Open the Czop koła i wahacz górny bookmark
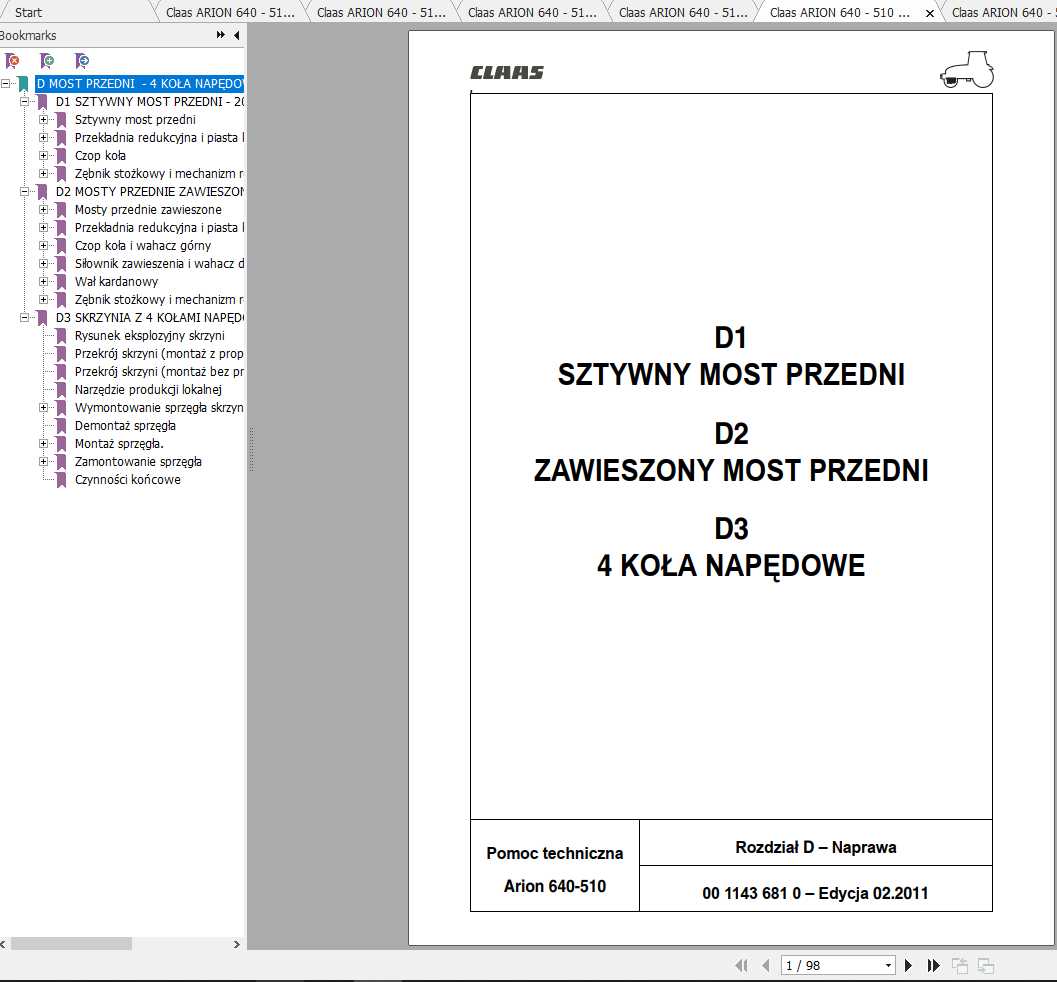The image size is (1057, 982). click(142, 245)
